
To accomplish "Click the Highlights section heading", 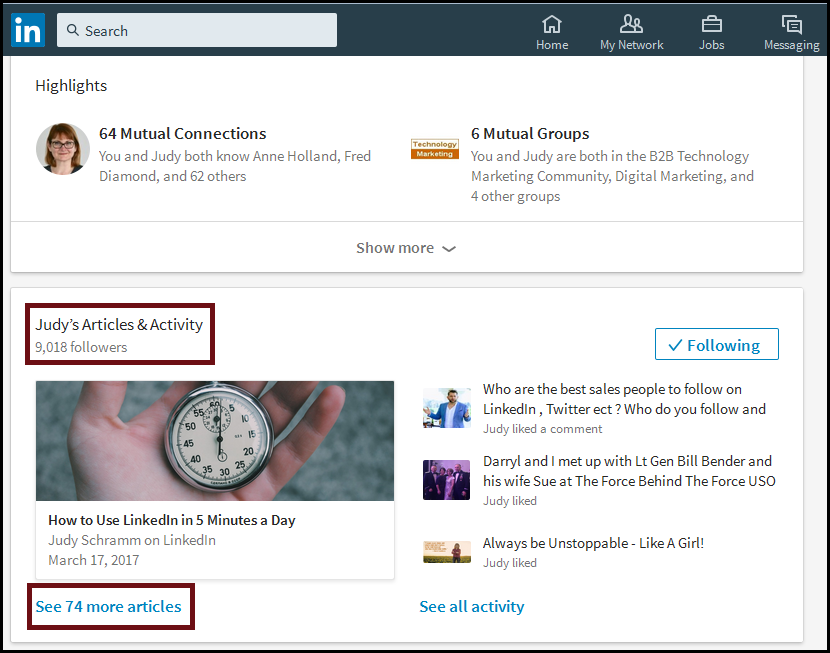I will click(71, 86).
